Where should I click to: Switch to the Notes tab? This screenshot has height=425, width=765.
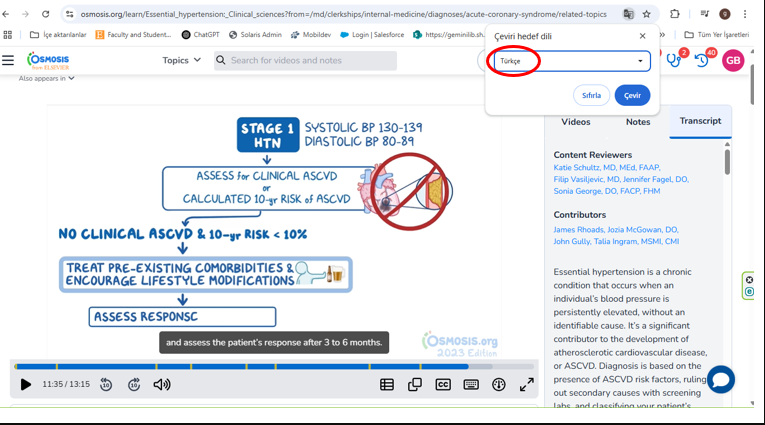638,122
